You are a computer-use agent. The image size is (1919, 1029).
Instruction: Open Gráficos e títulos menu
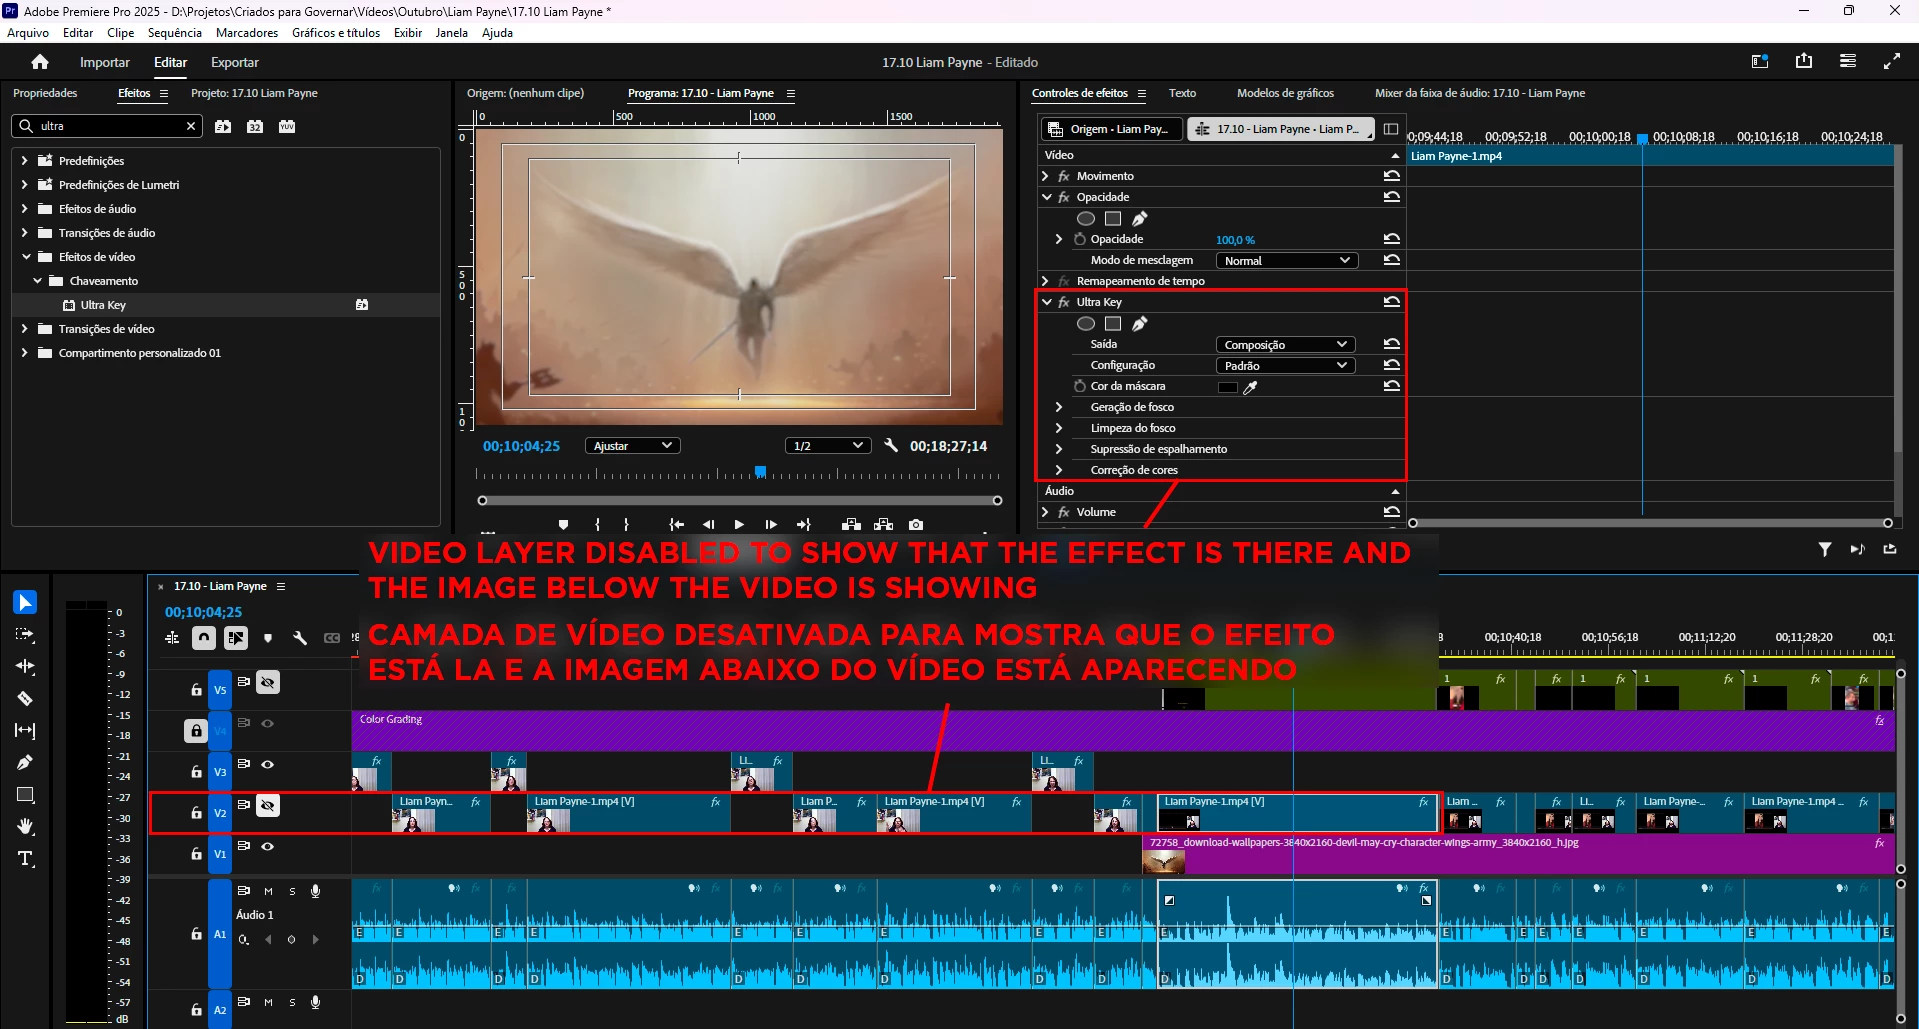click(336, 33)
